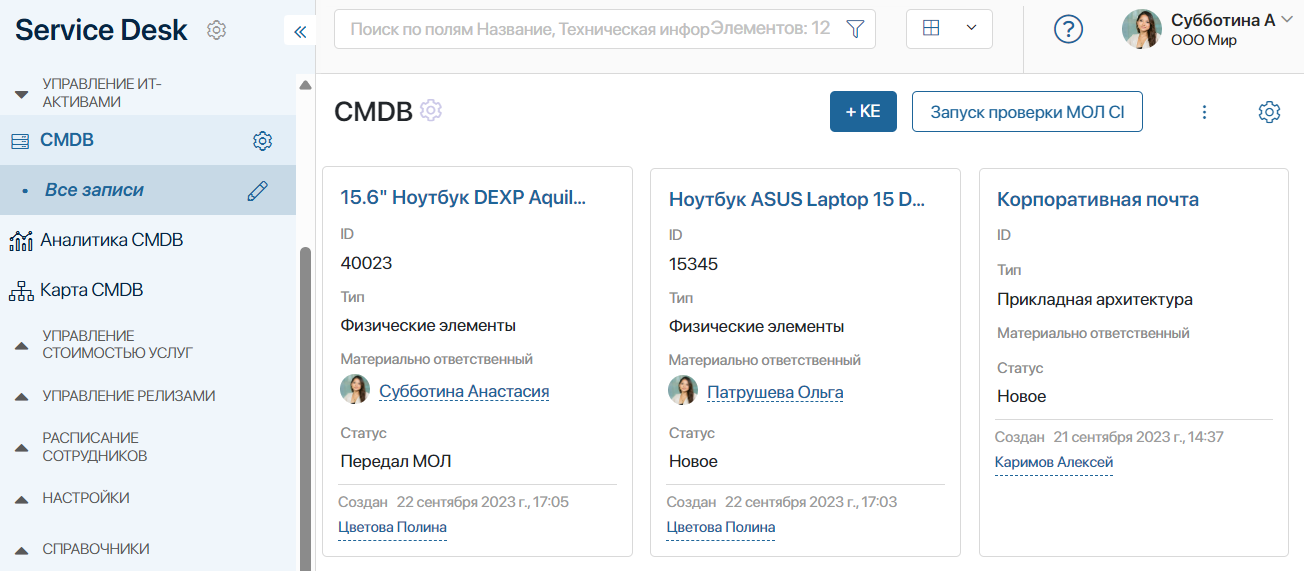The height and width of the screenshot is (571, 1304).
Task: Collapse Управление ИТ-активами section
Action: click(22, 94)
